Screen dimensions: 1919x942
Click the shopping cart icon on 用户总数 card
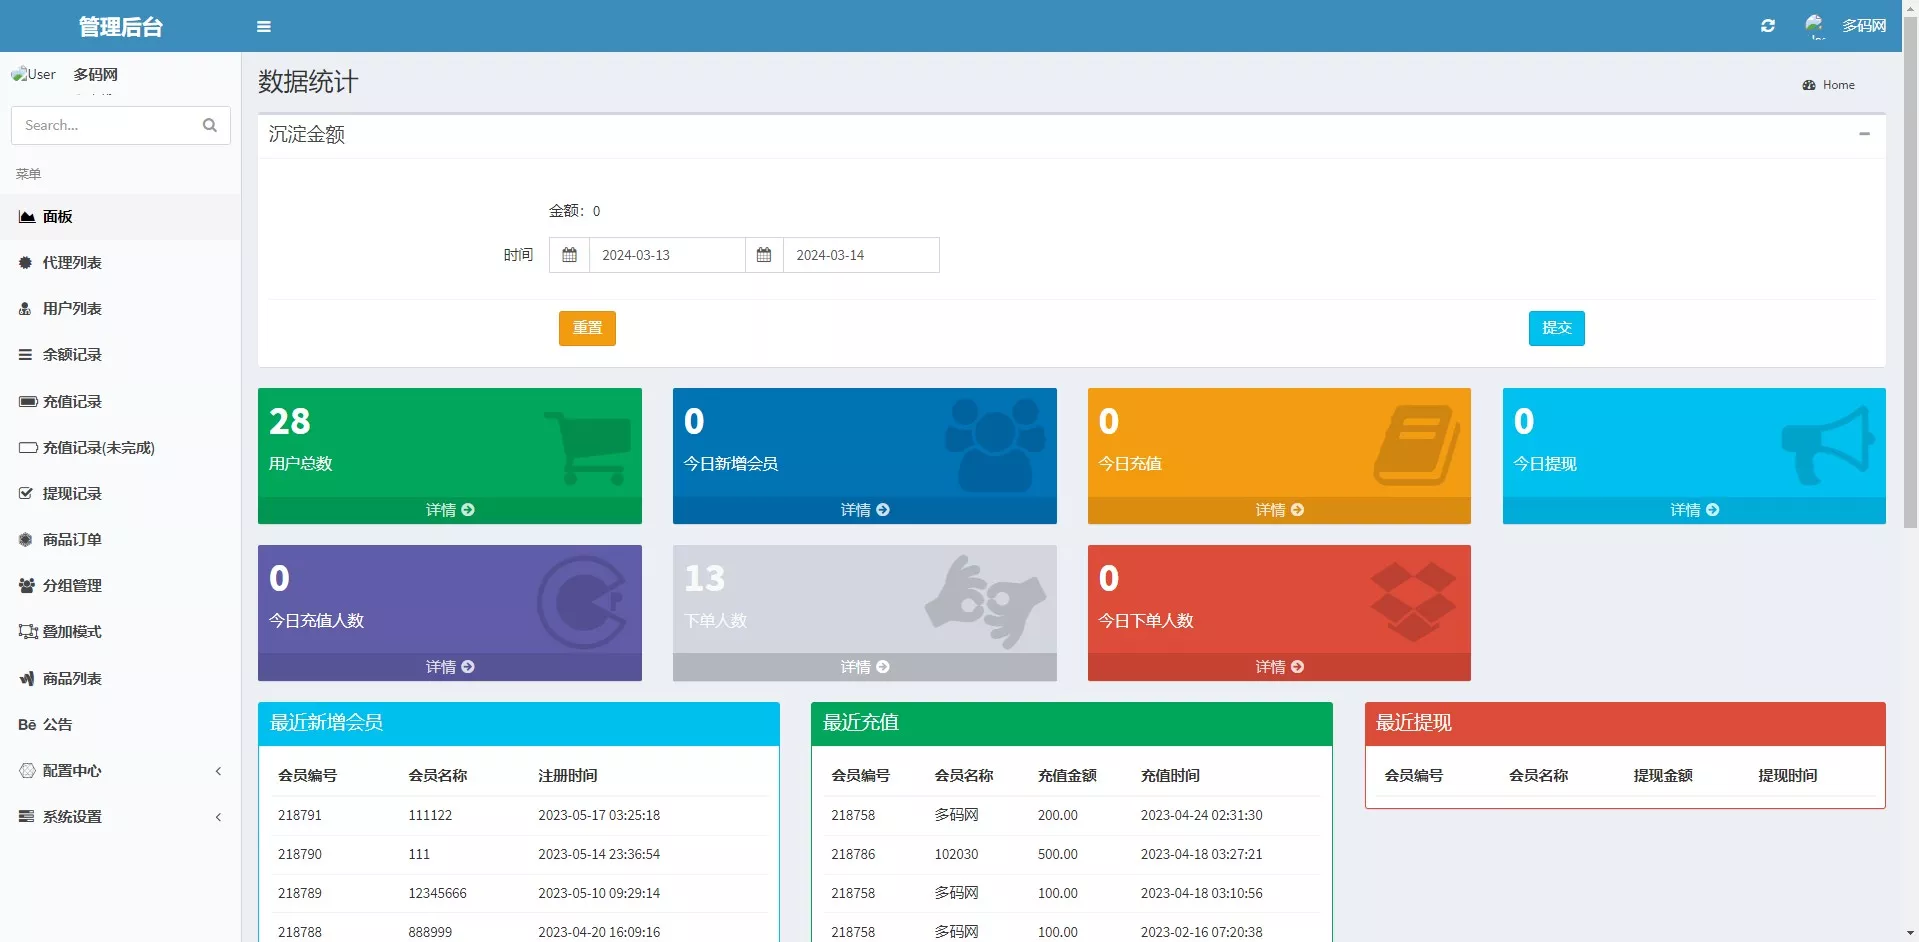(588, 446)
